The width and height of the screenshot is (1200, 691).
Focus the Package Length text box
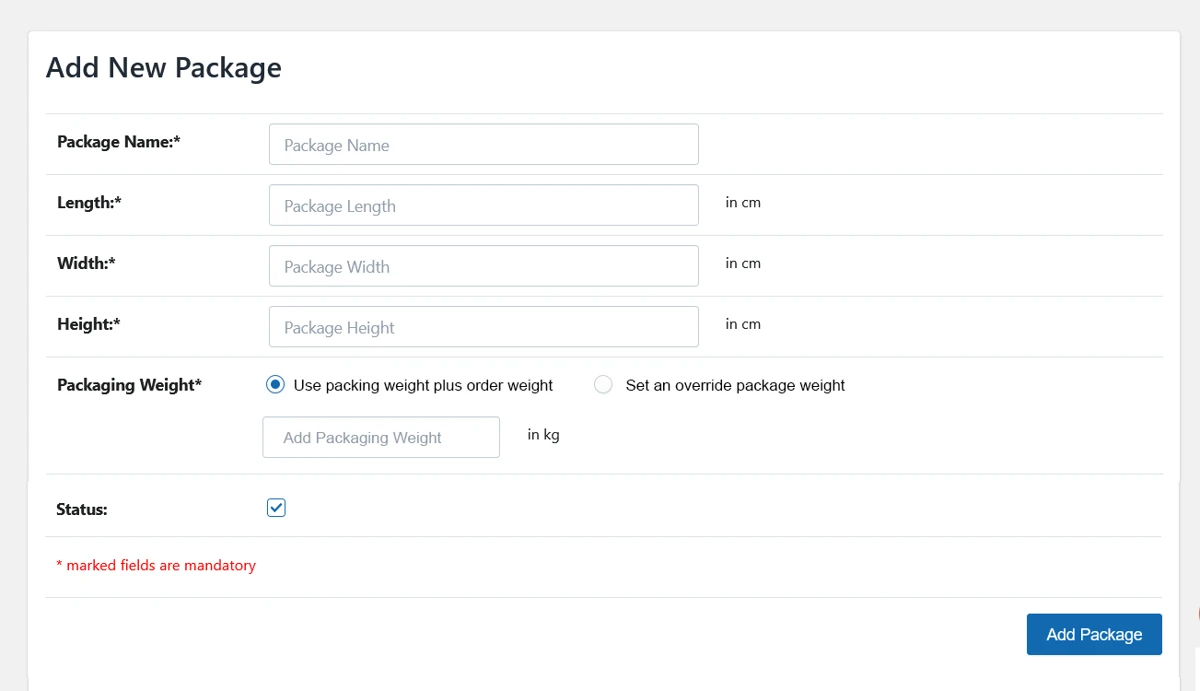click(x=483, y=206)
